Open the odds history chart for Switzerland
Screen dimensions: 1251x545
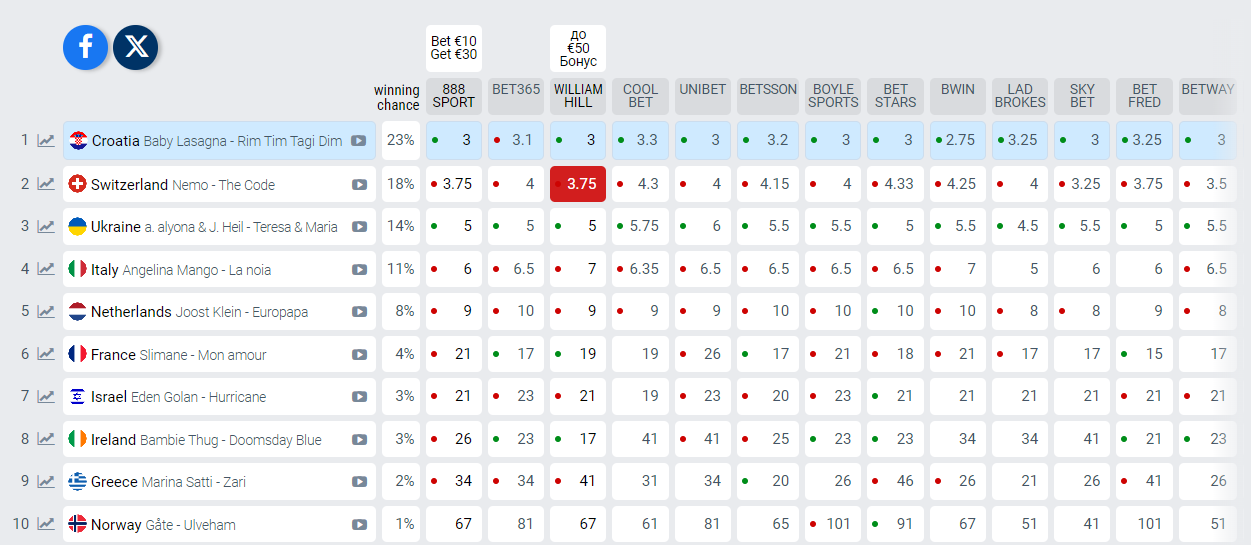46,184
